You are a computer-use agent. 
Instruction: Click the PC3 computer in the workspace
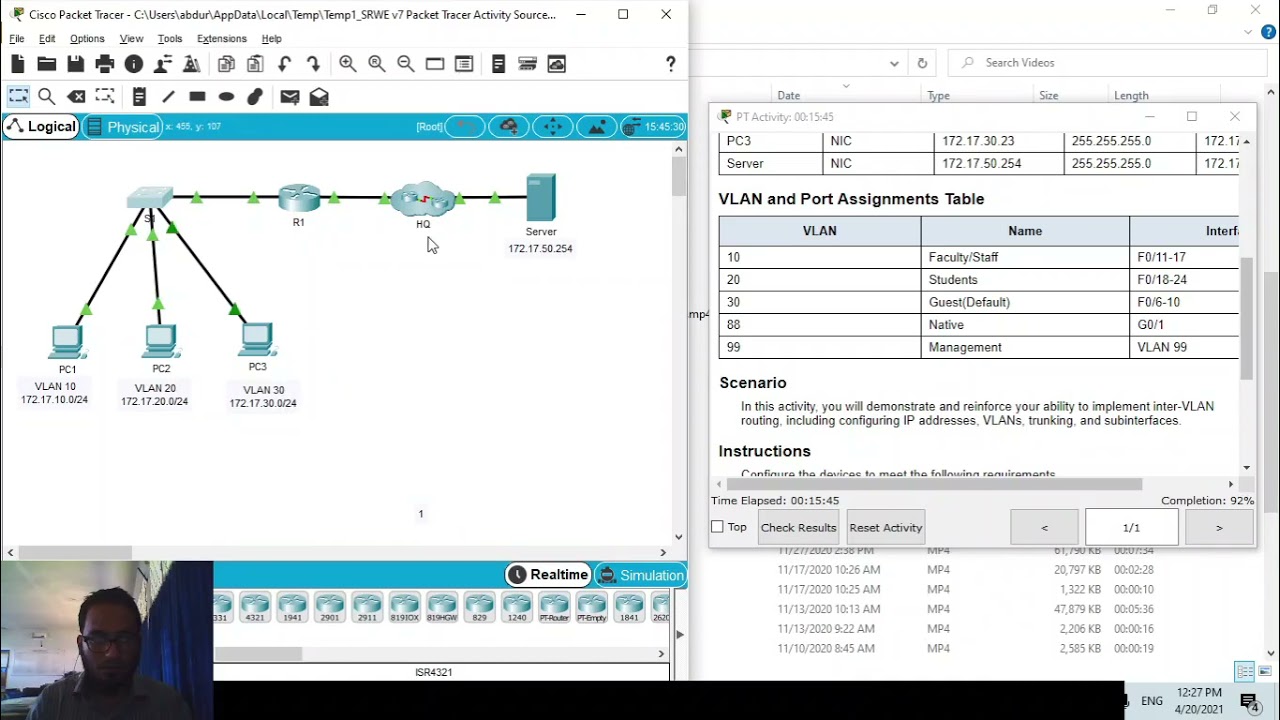[257, 340]
